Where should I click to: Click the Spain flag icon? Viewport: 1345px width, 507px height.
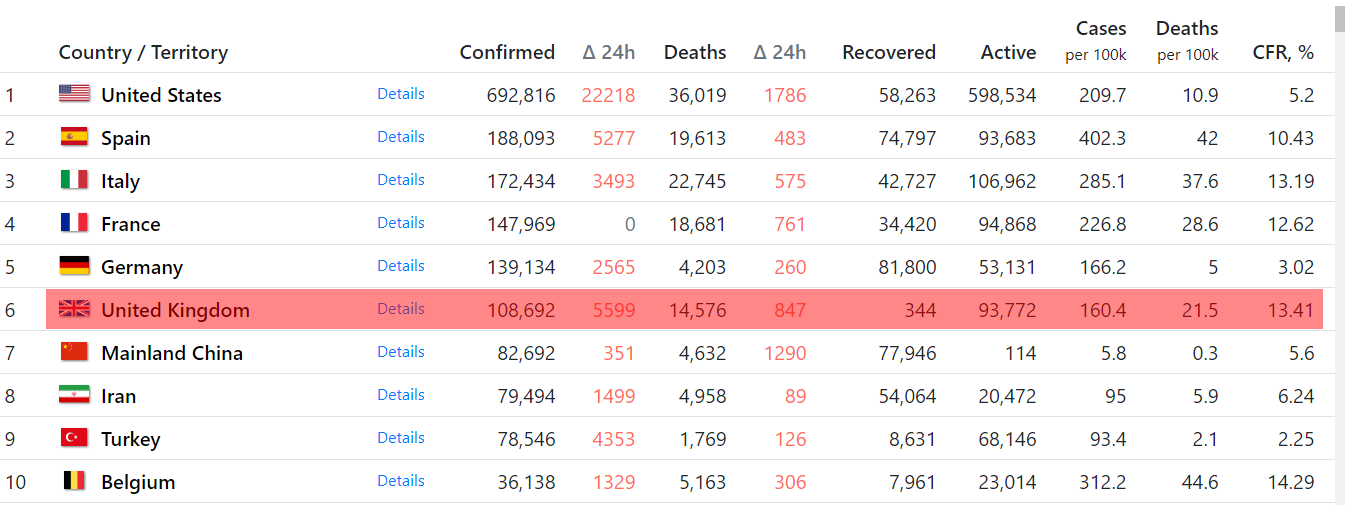pos(74,137)
